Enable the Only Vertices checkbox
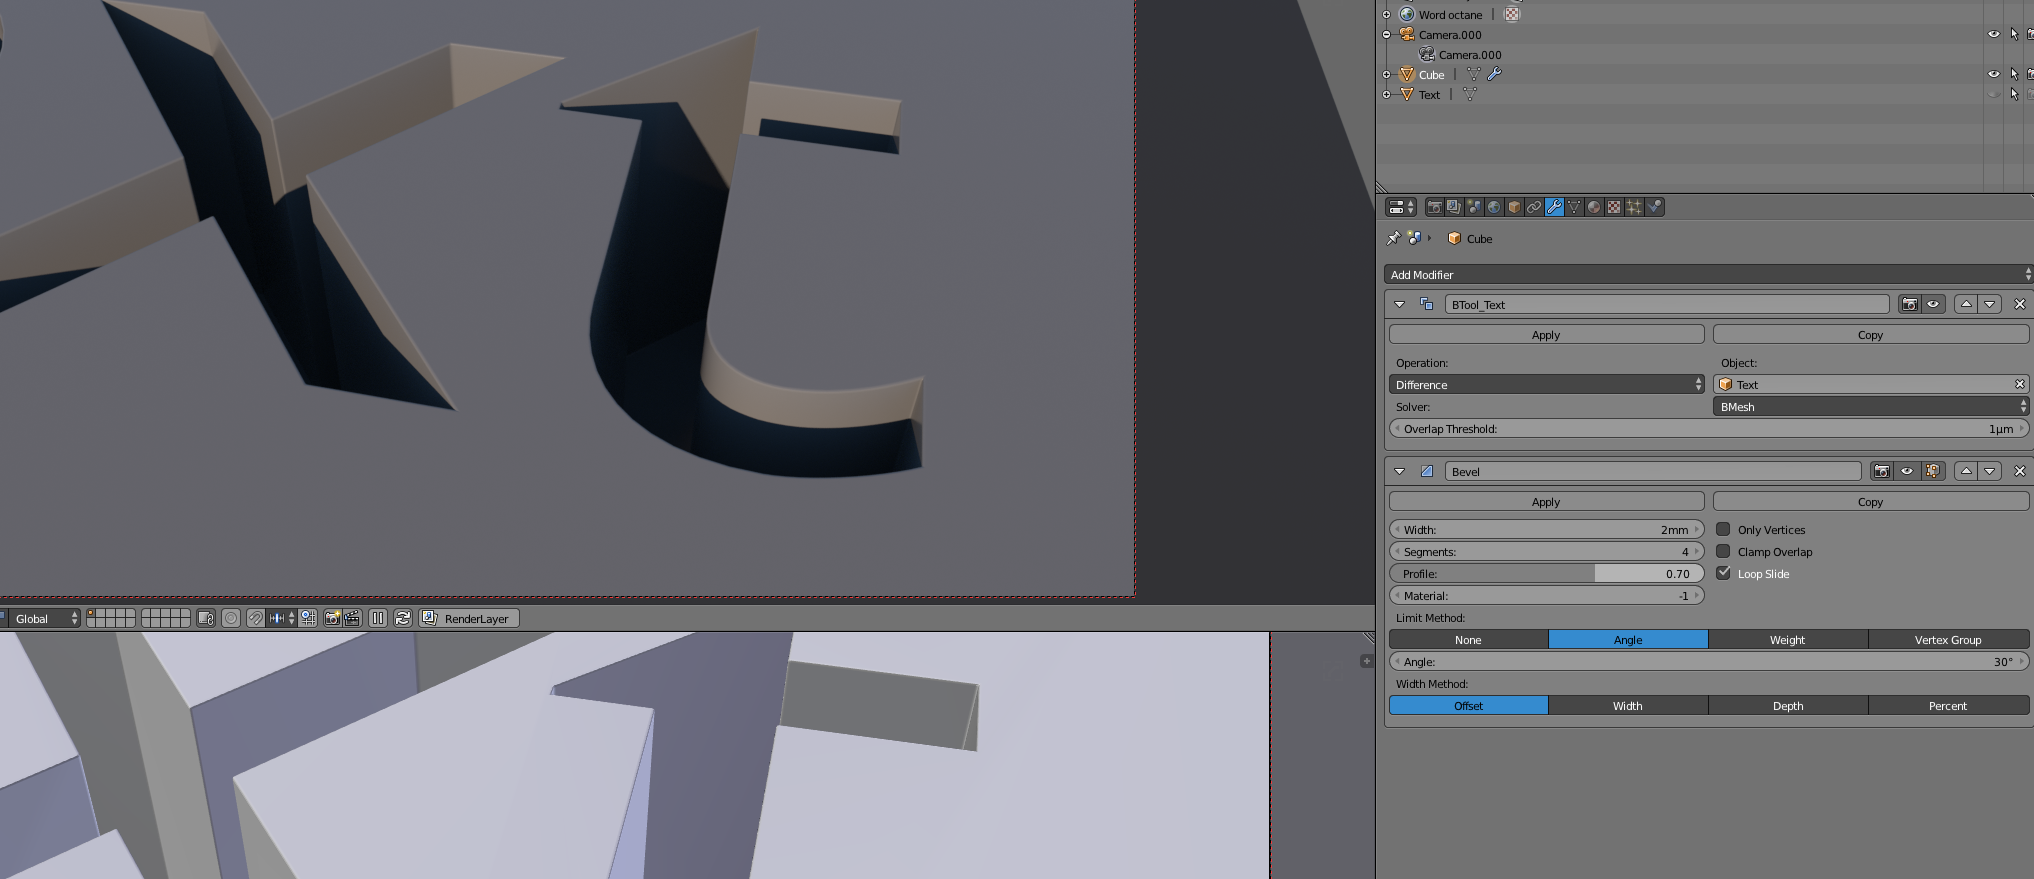 (1723, 529)
